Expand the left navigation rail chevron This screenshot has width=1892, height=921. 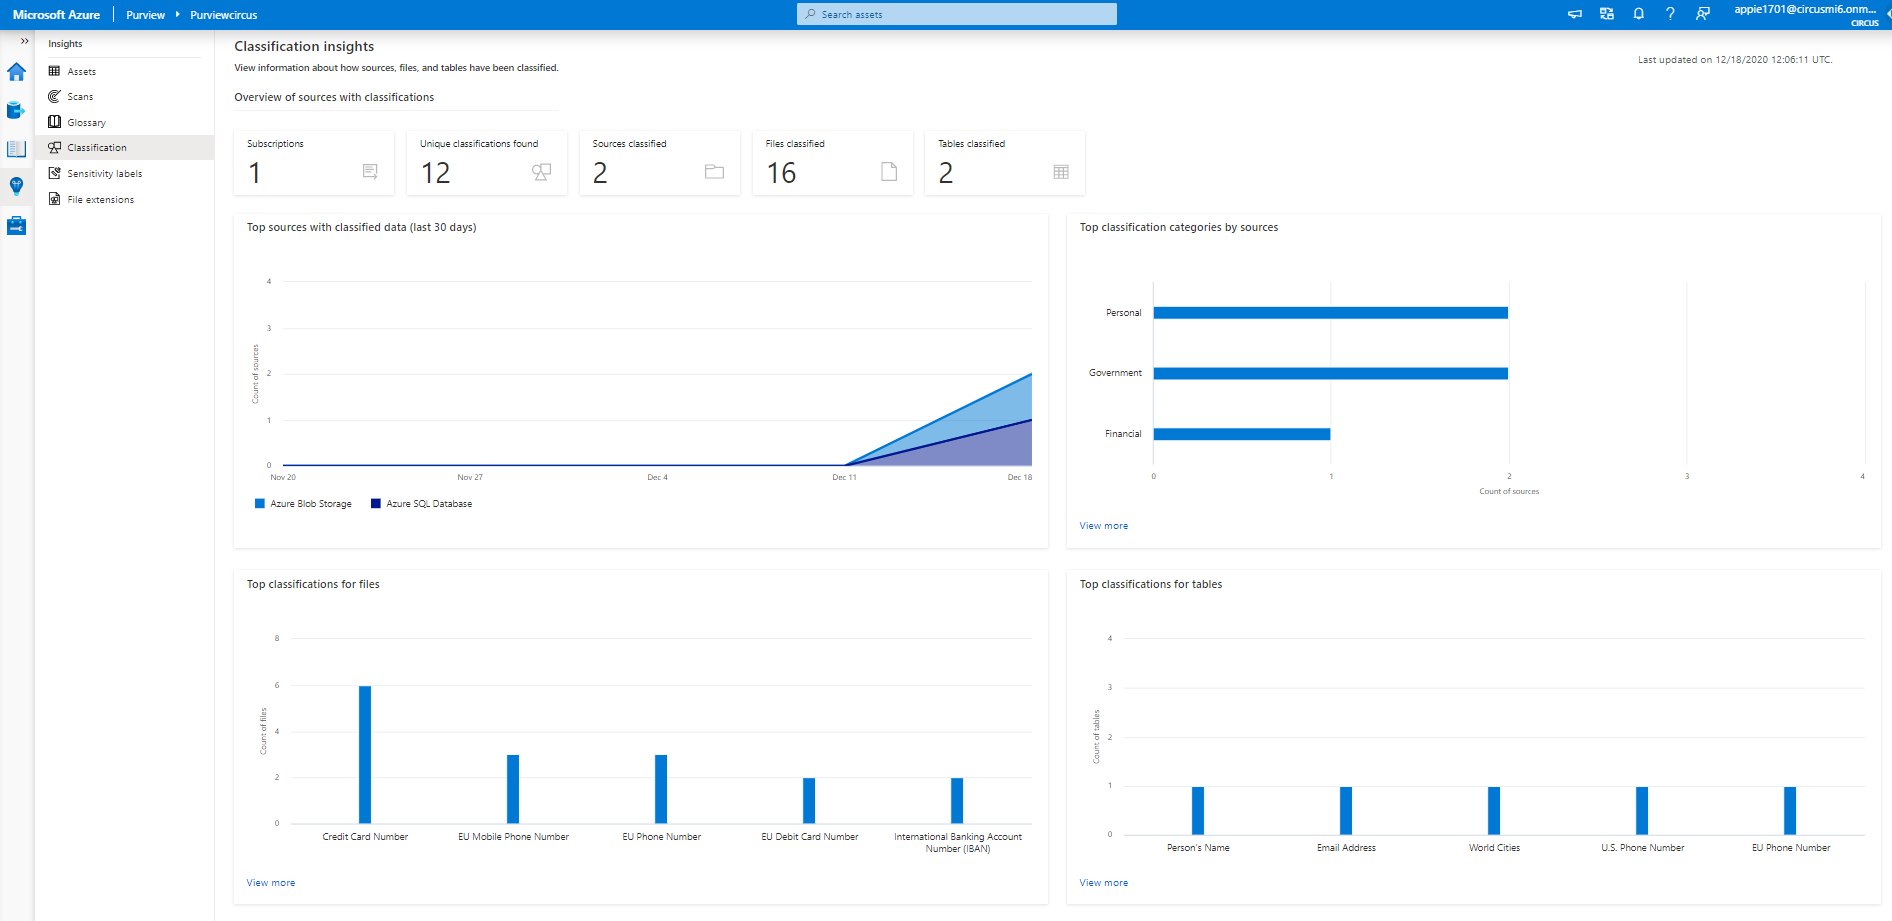click(x=24, y=42)
